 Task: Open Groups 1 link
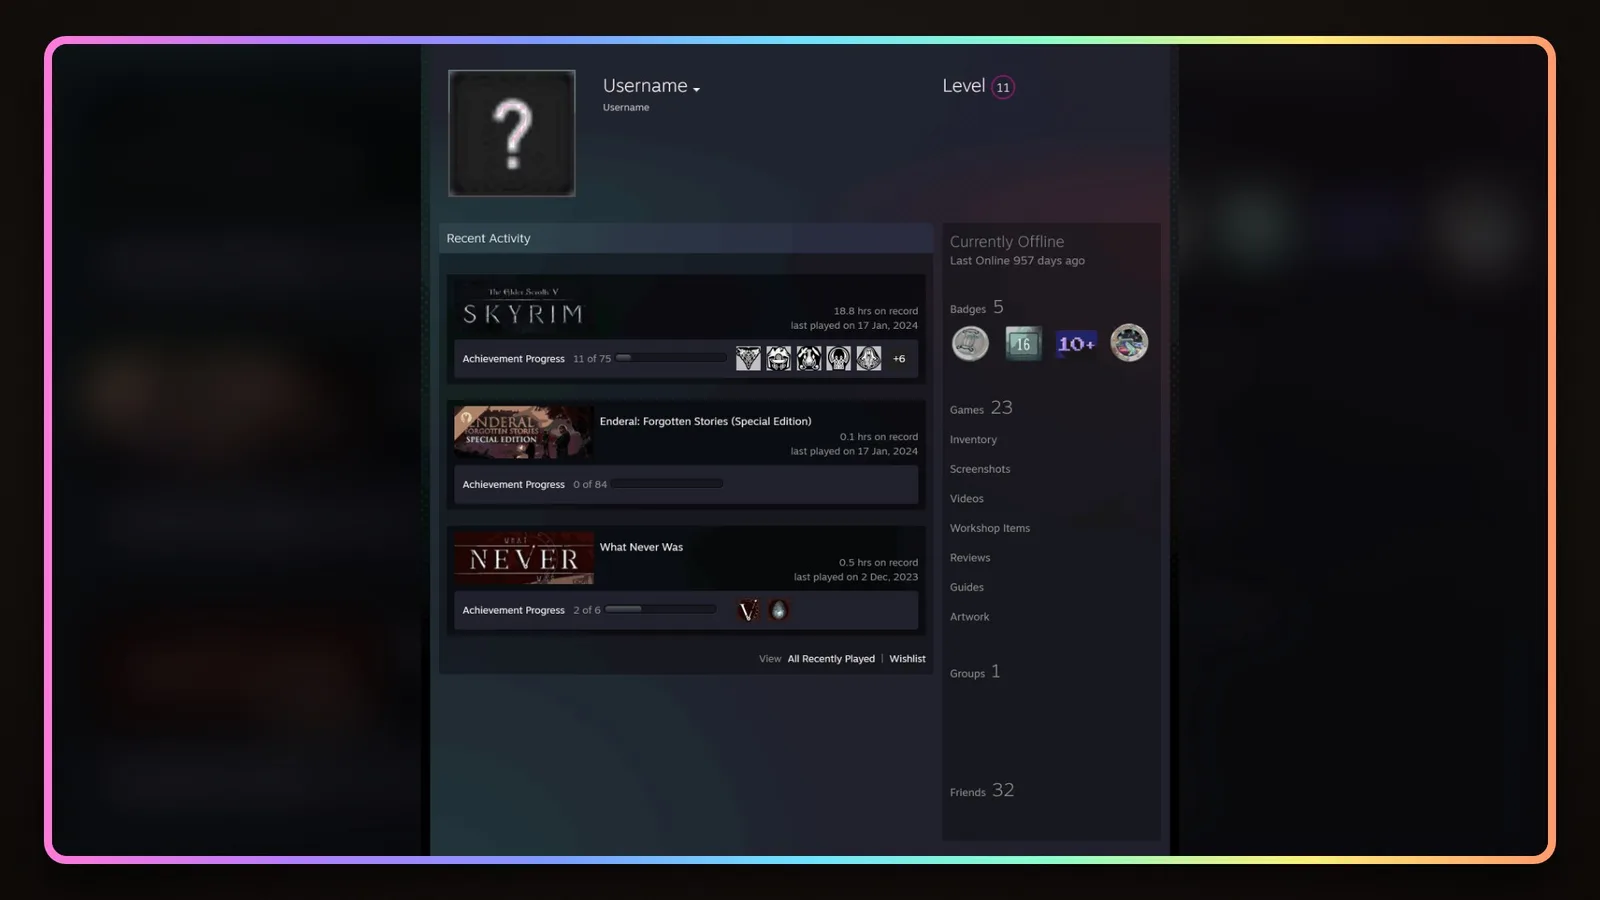point(975,672)
